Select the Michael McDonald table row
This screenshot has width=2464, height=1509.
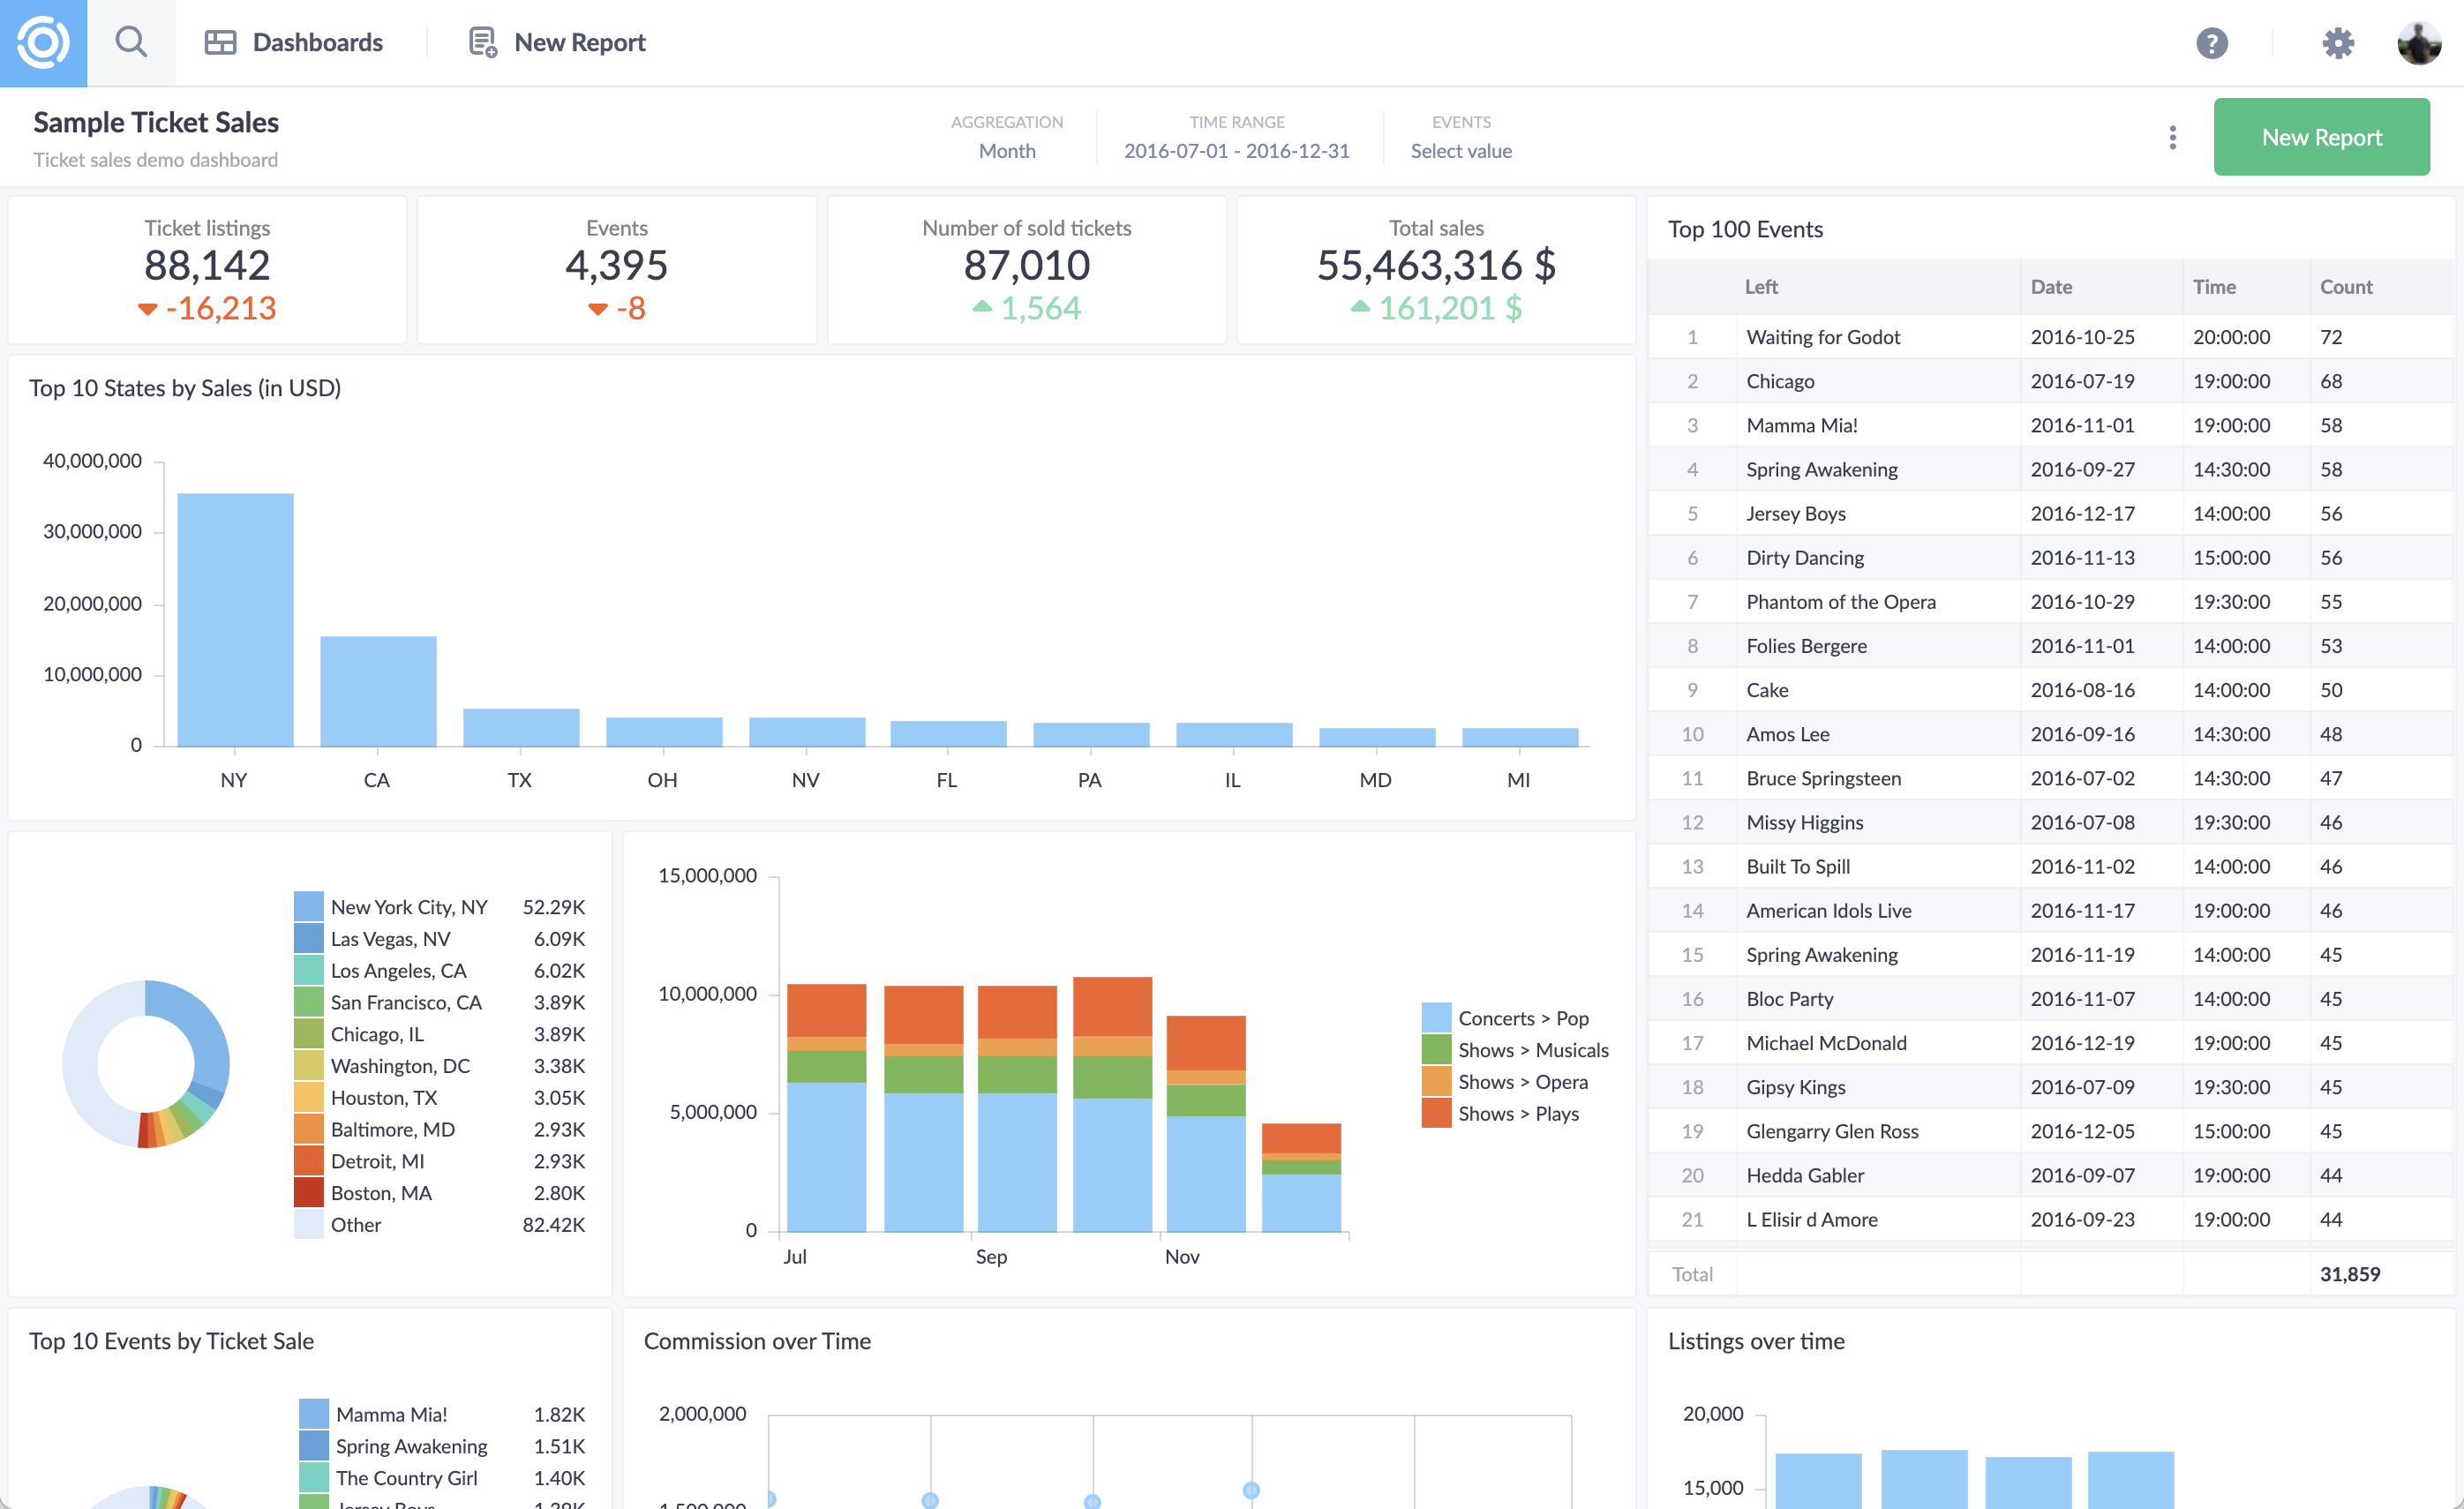(2050, 1043)
